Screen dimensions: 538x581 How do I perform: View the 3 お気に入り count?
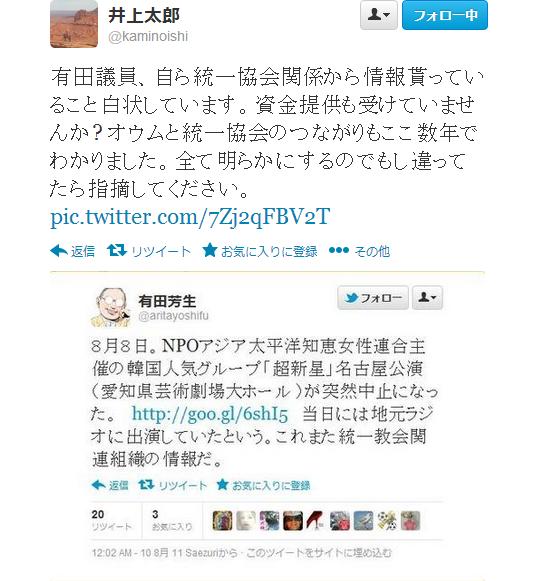point(172,520)
